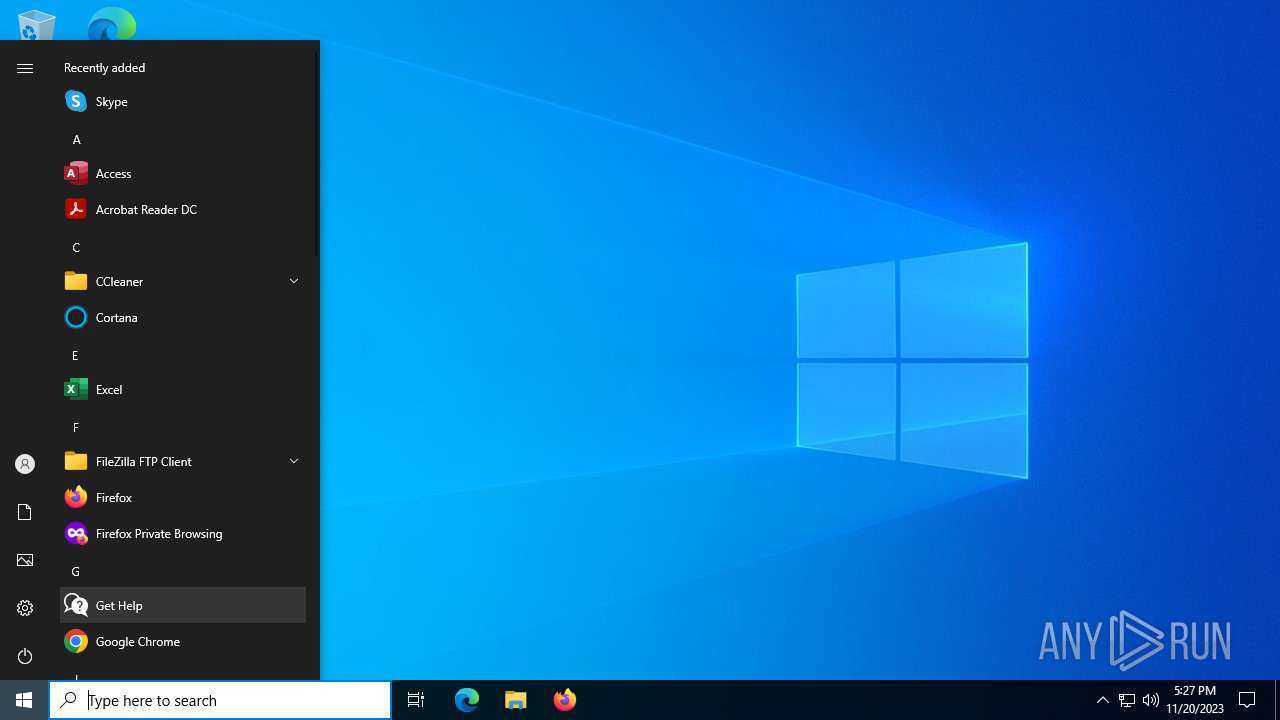The width and height of the screenshot is (1280, 720).
Task: Launch Google Chrome from Start menu
Action: (x=183, y=641)
